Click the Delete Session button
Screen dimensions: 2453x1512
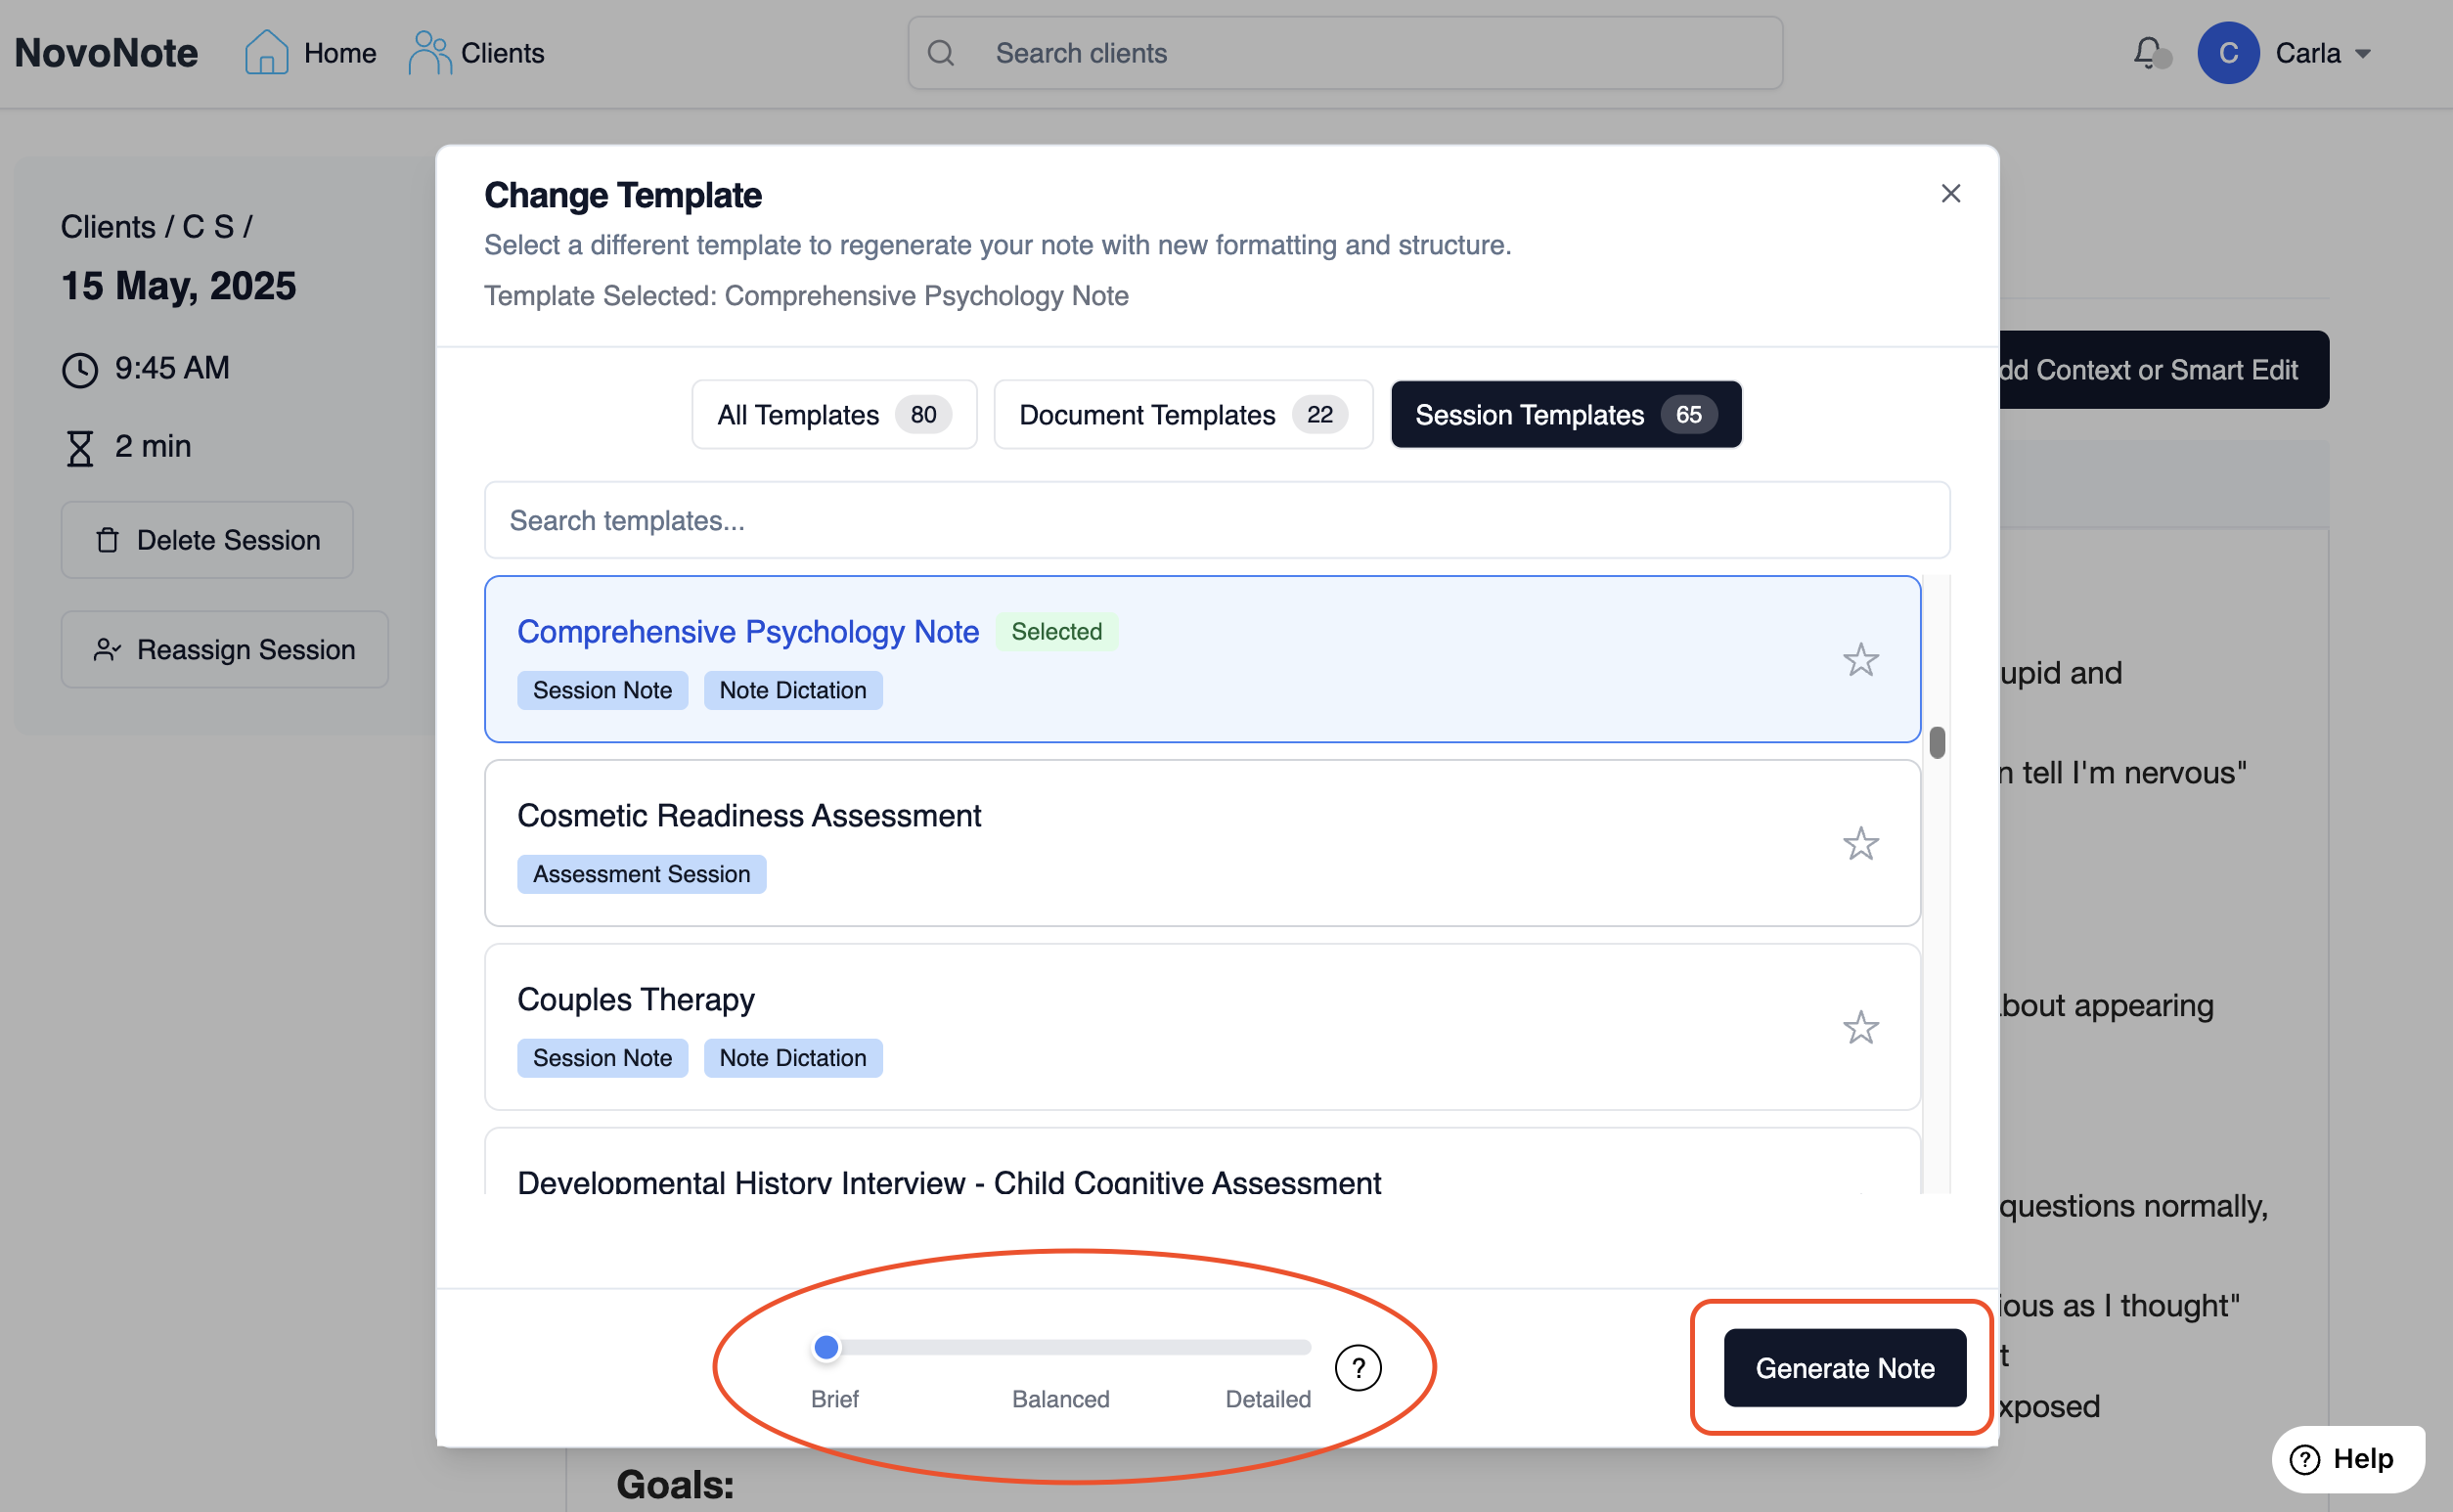coord(207,540)
